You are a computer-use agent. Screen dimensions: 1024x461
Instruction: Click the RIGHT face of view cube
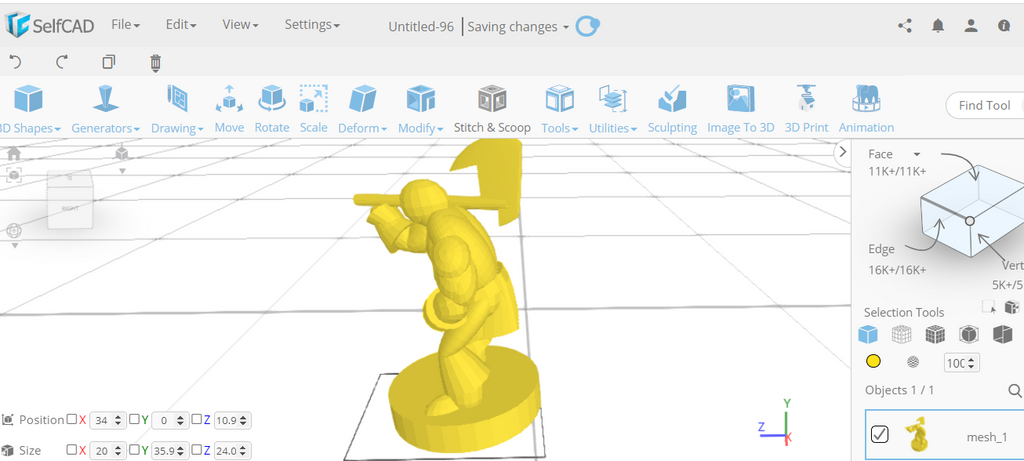click(70, 208)
